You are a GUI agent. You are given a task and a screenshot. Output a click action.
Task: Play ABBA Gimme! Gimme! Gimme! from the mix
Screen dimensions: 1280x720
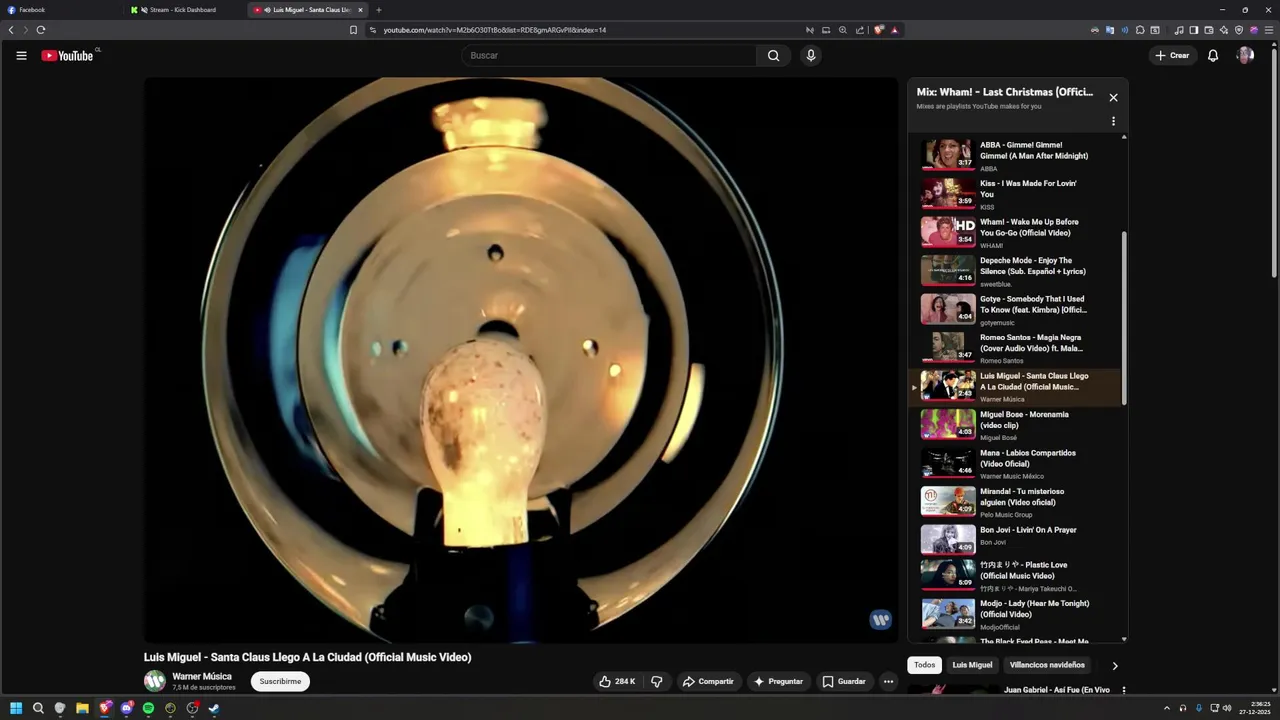point(1014,155)
